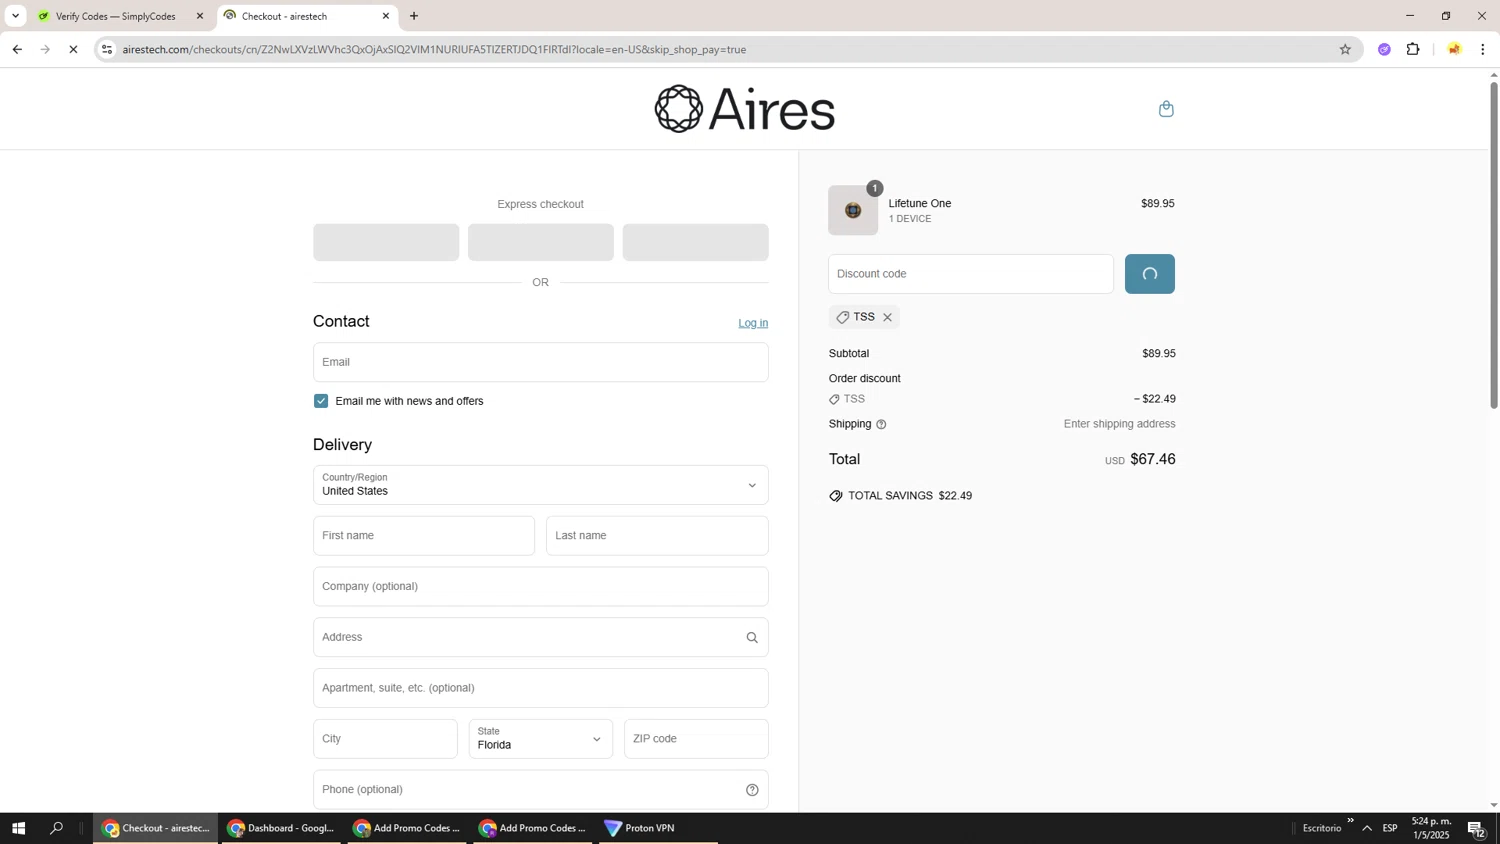Click the address search magnifier icon
The height and width of the screenshot is (844, 1500).
point(752,638)
